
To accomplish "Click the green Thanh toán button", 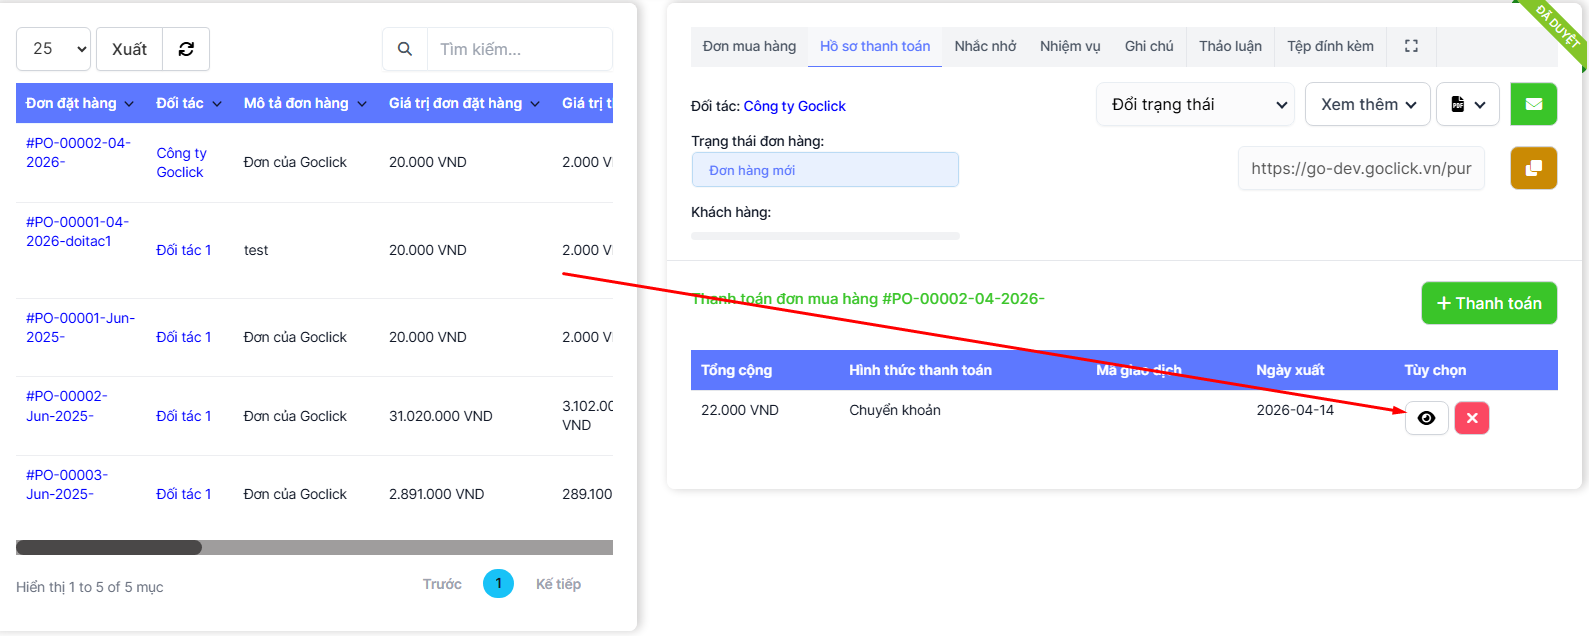I will coord(1488,303).
